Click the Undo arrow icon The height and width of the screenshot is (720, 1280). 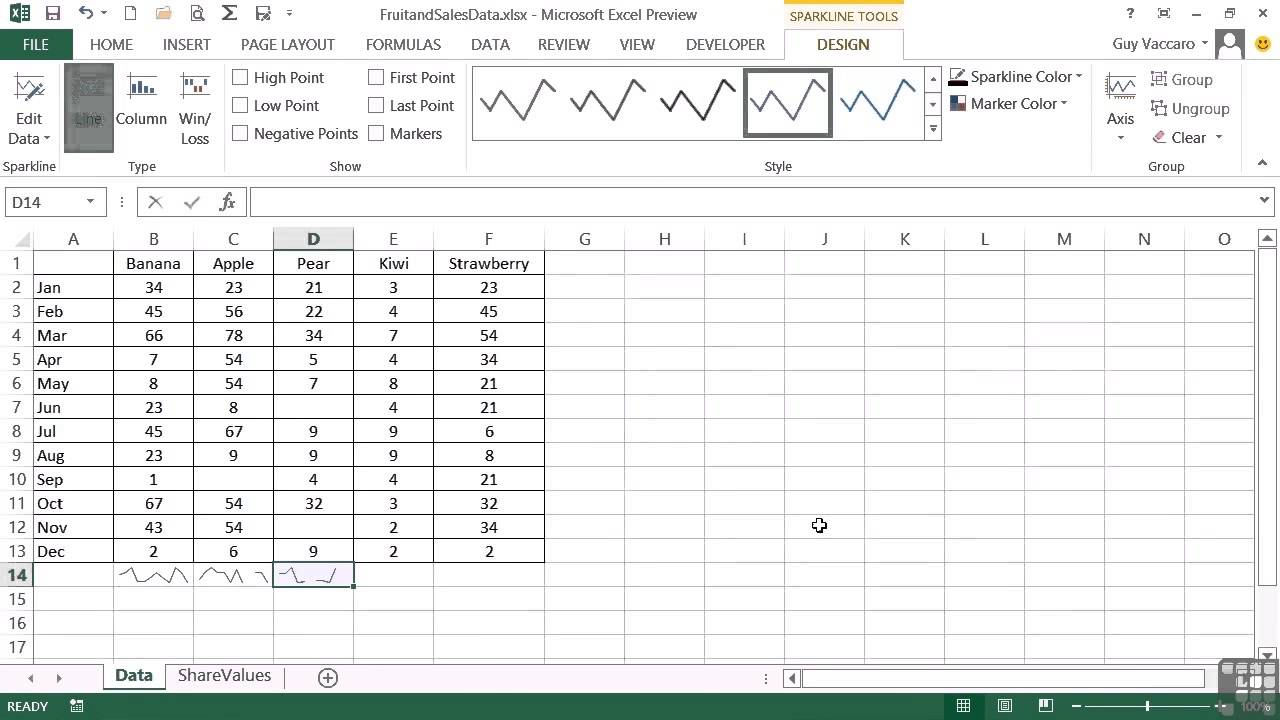[85, 14]
